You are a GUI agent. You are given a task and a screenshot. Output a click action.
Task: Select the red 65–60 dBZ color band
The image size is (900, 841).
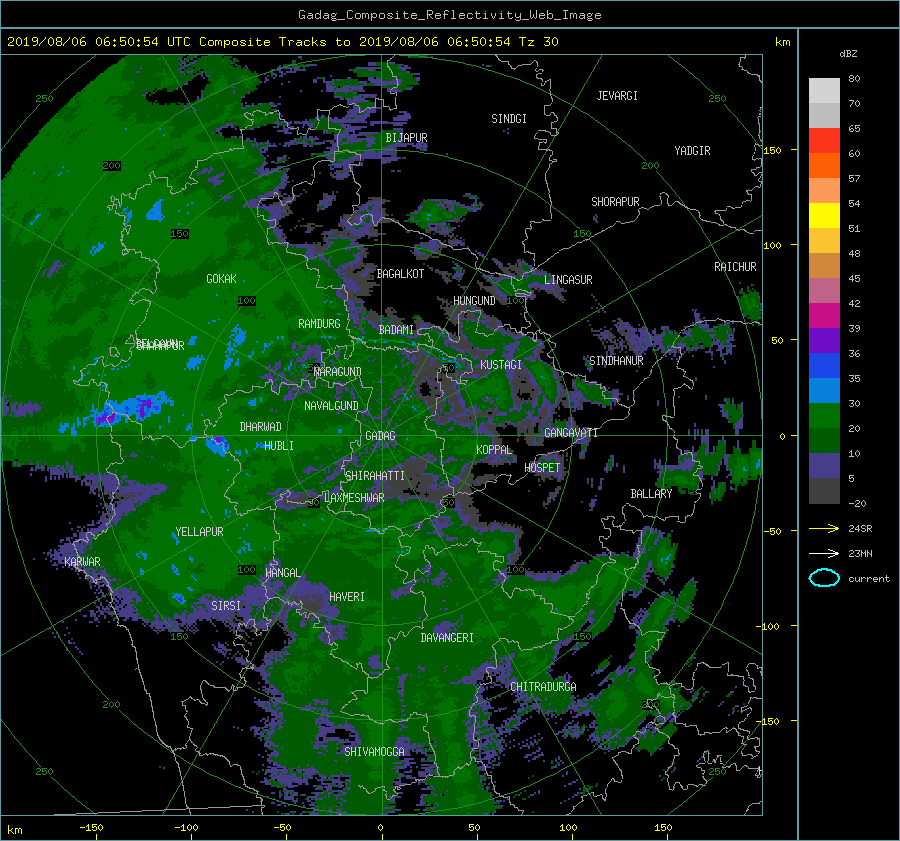[x=824, y=140]
